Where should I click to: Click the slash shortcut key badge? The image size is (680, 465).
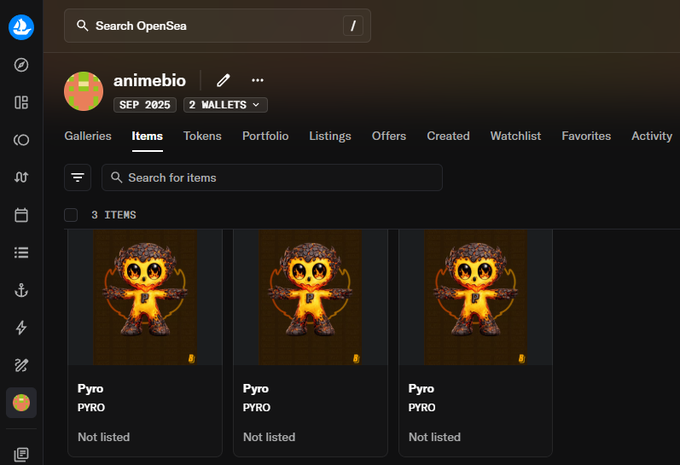coord(353,26)
